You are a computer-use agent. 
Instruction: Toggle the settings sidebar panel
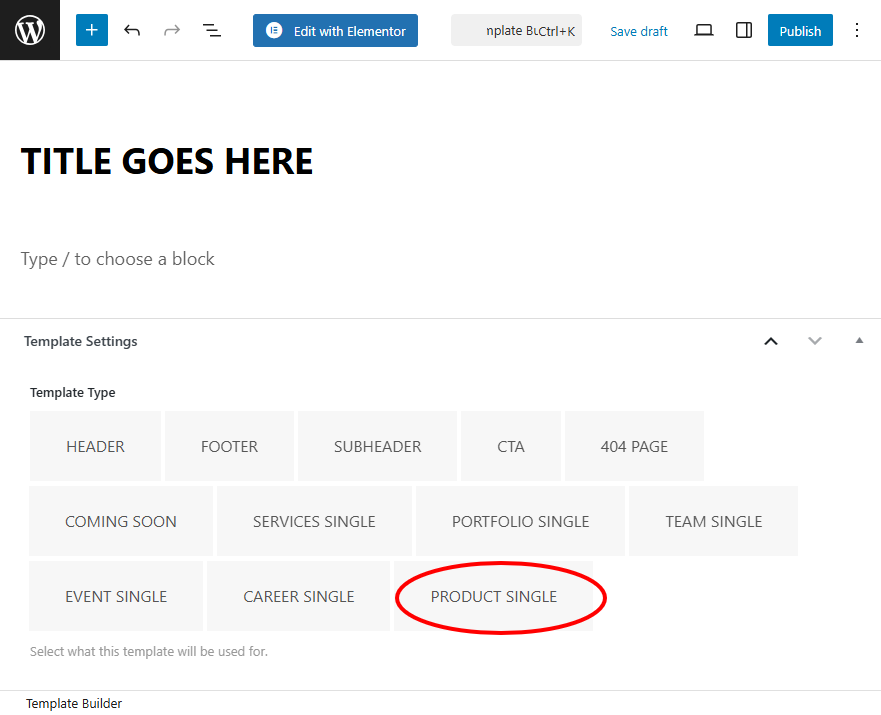pos(743,30)
